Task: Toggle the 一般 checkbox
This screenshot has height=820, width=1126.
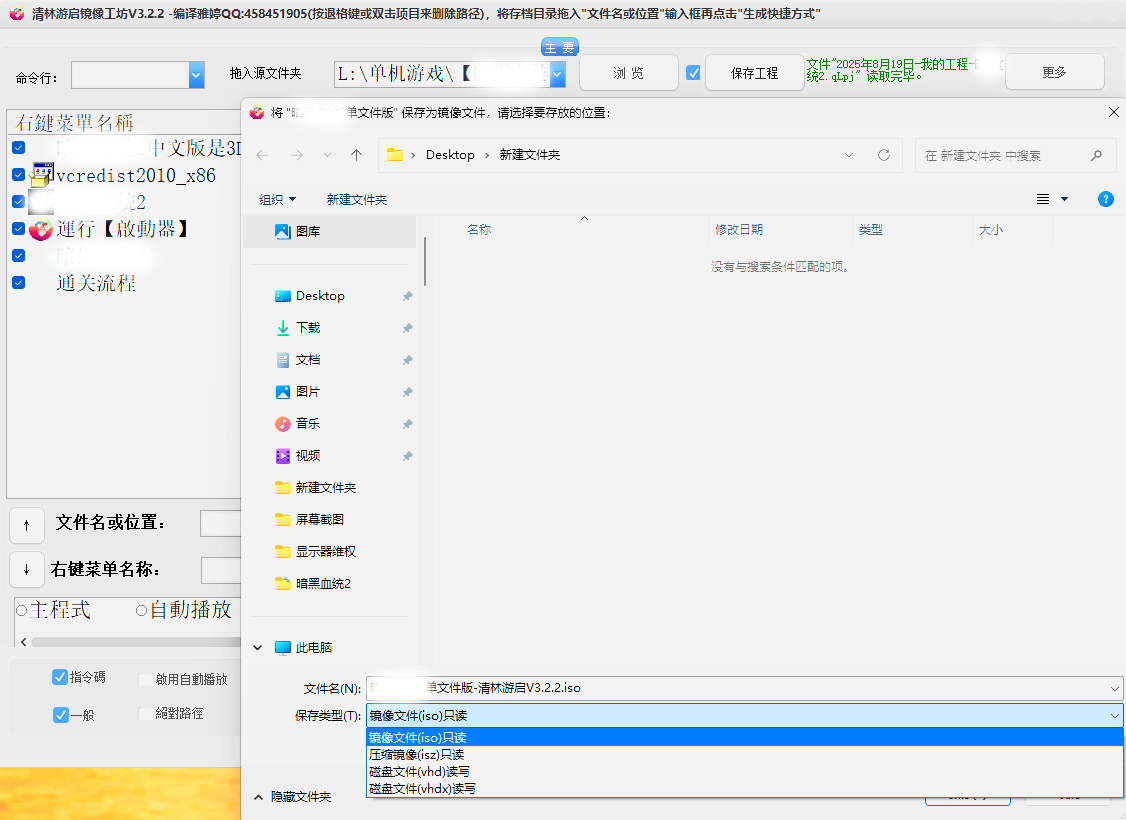Action: click(x=60, y=714)
